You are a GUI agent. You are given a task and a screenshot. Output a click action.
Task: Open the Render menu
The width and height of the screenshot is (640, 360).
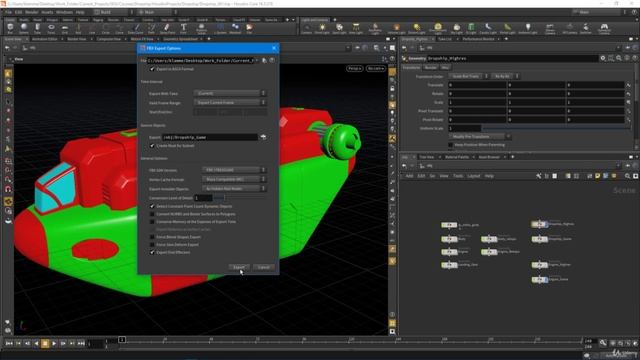[32, 12]
